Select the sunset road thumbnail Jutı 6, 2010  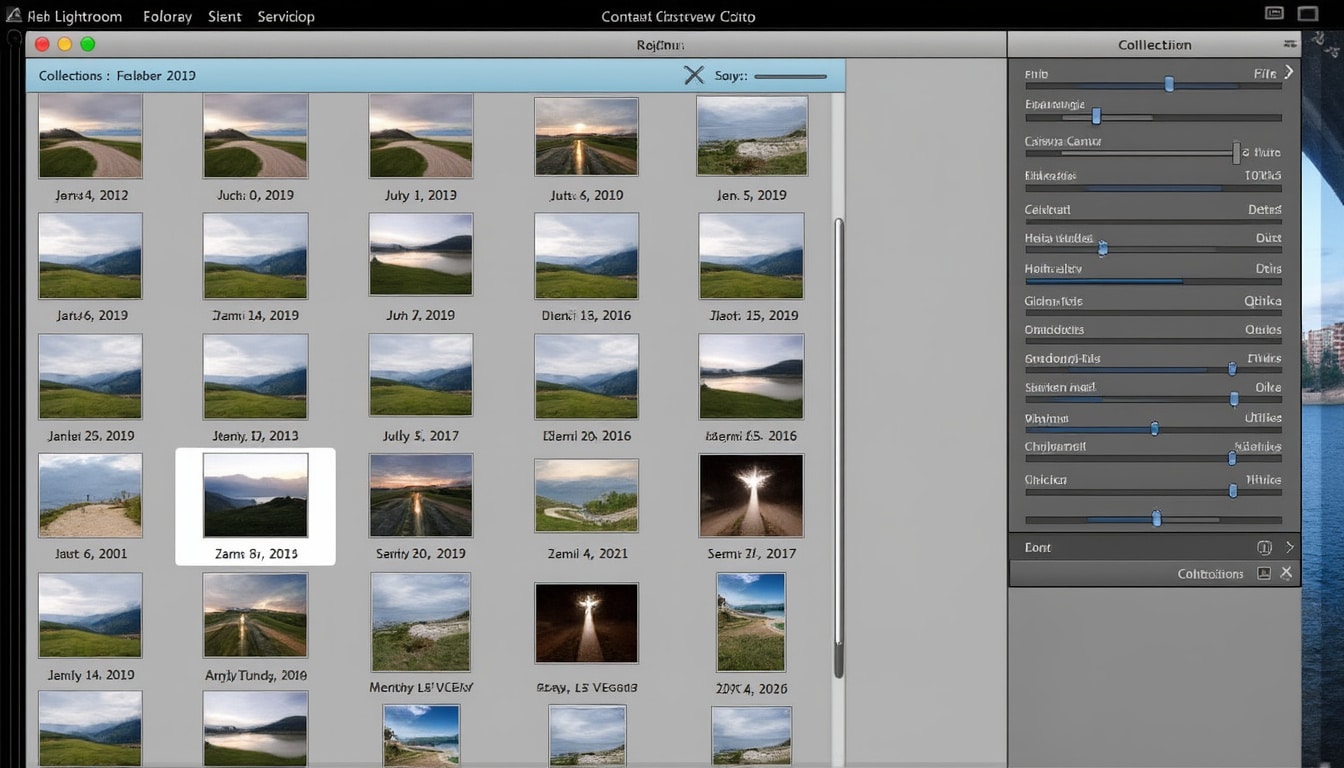[x=586, y=137]
